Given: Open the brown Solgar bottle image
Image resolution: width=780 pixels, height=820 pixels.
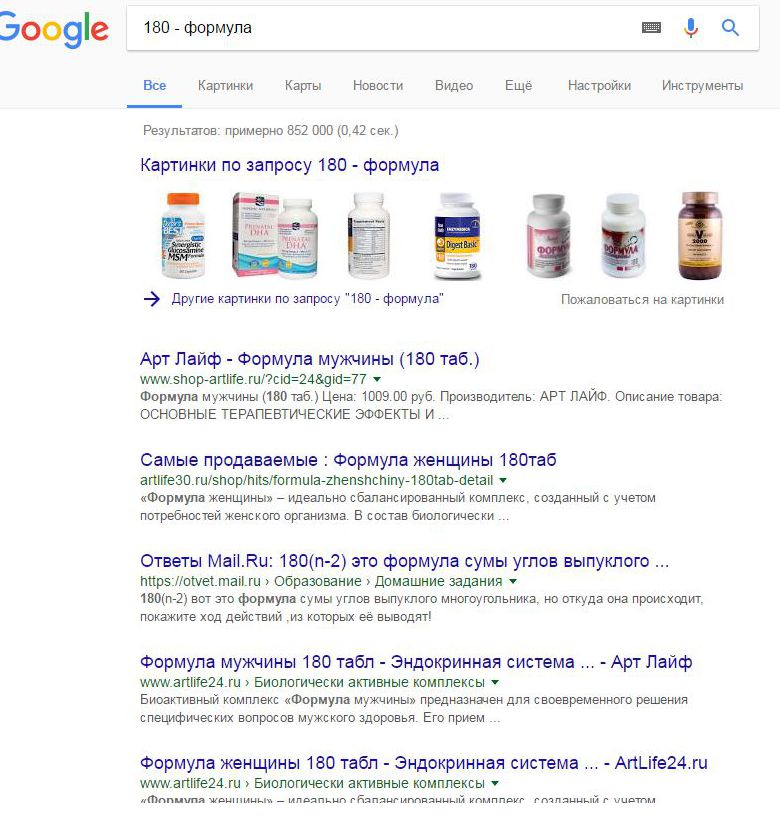Looking at the screenshot, I should click(x=700, y=236).
